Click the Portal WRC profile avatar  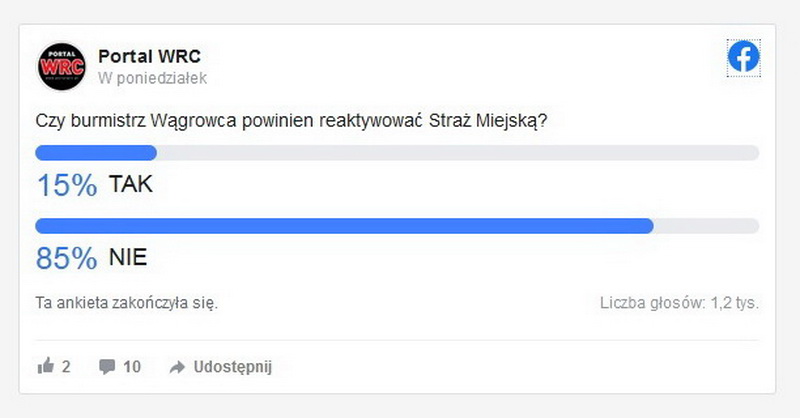tap(62, 66)
